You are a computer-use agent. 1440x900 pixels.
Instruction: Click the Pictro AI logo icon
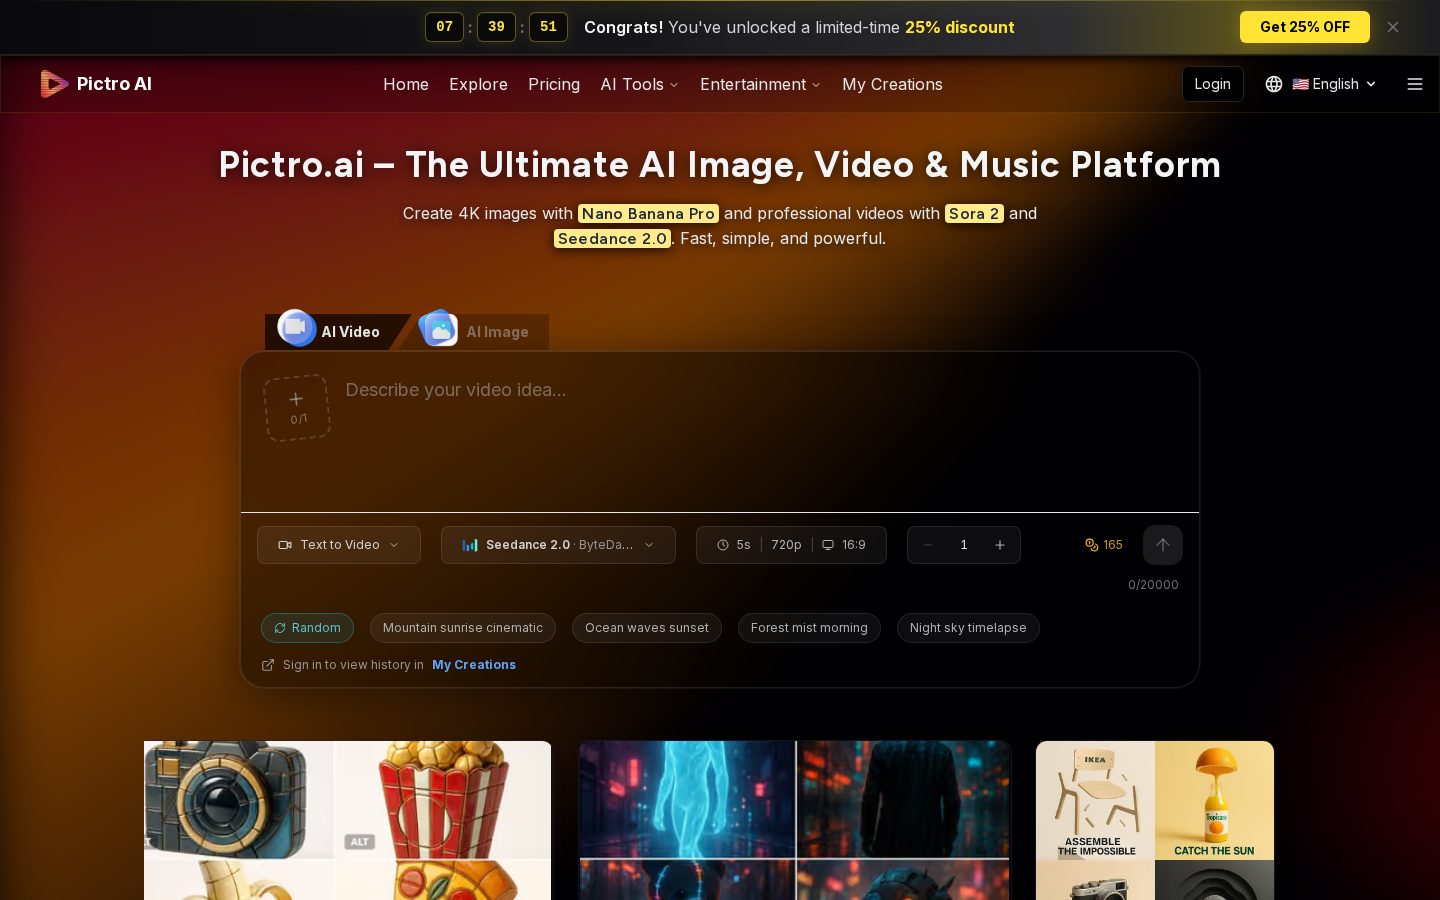54,84
